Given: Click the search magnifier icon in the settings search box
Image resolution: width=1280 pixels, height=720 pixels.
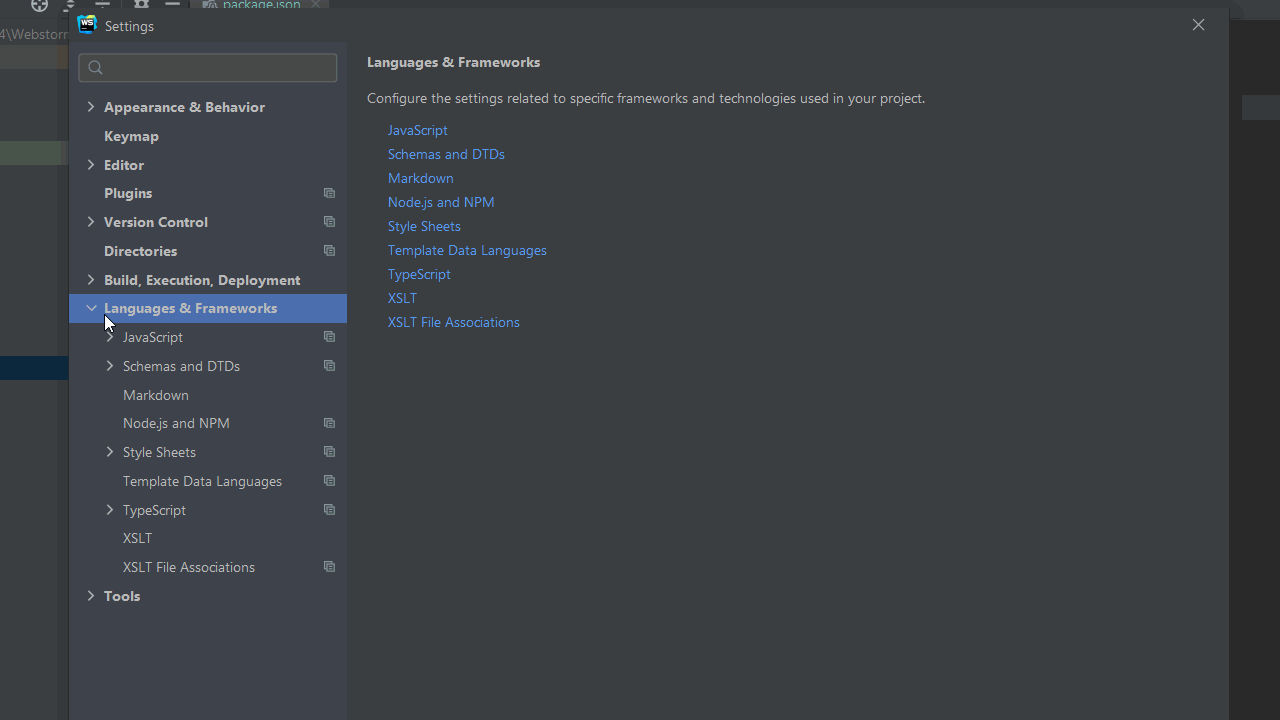Looking at the screenshot, I should (96, 68).
